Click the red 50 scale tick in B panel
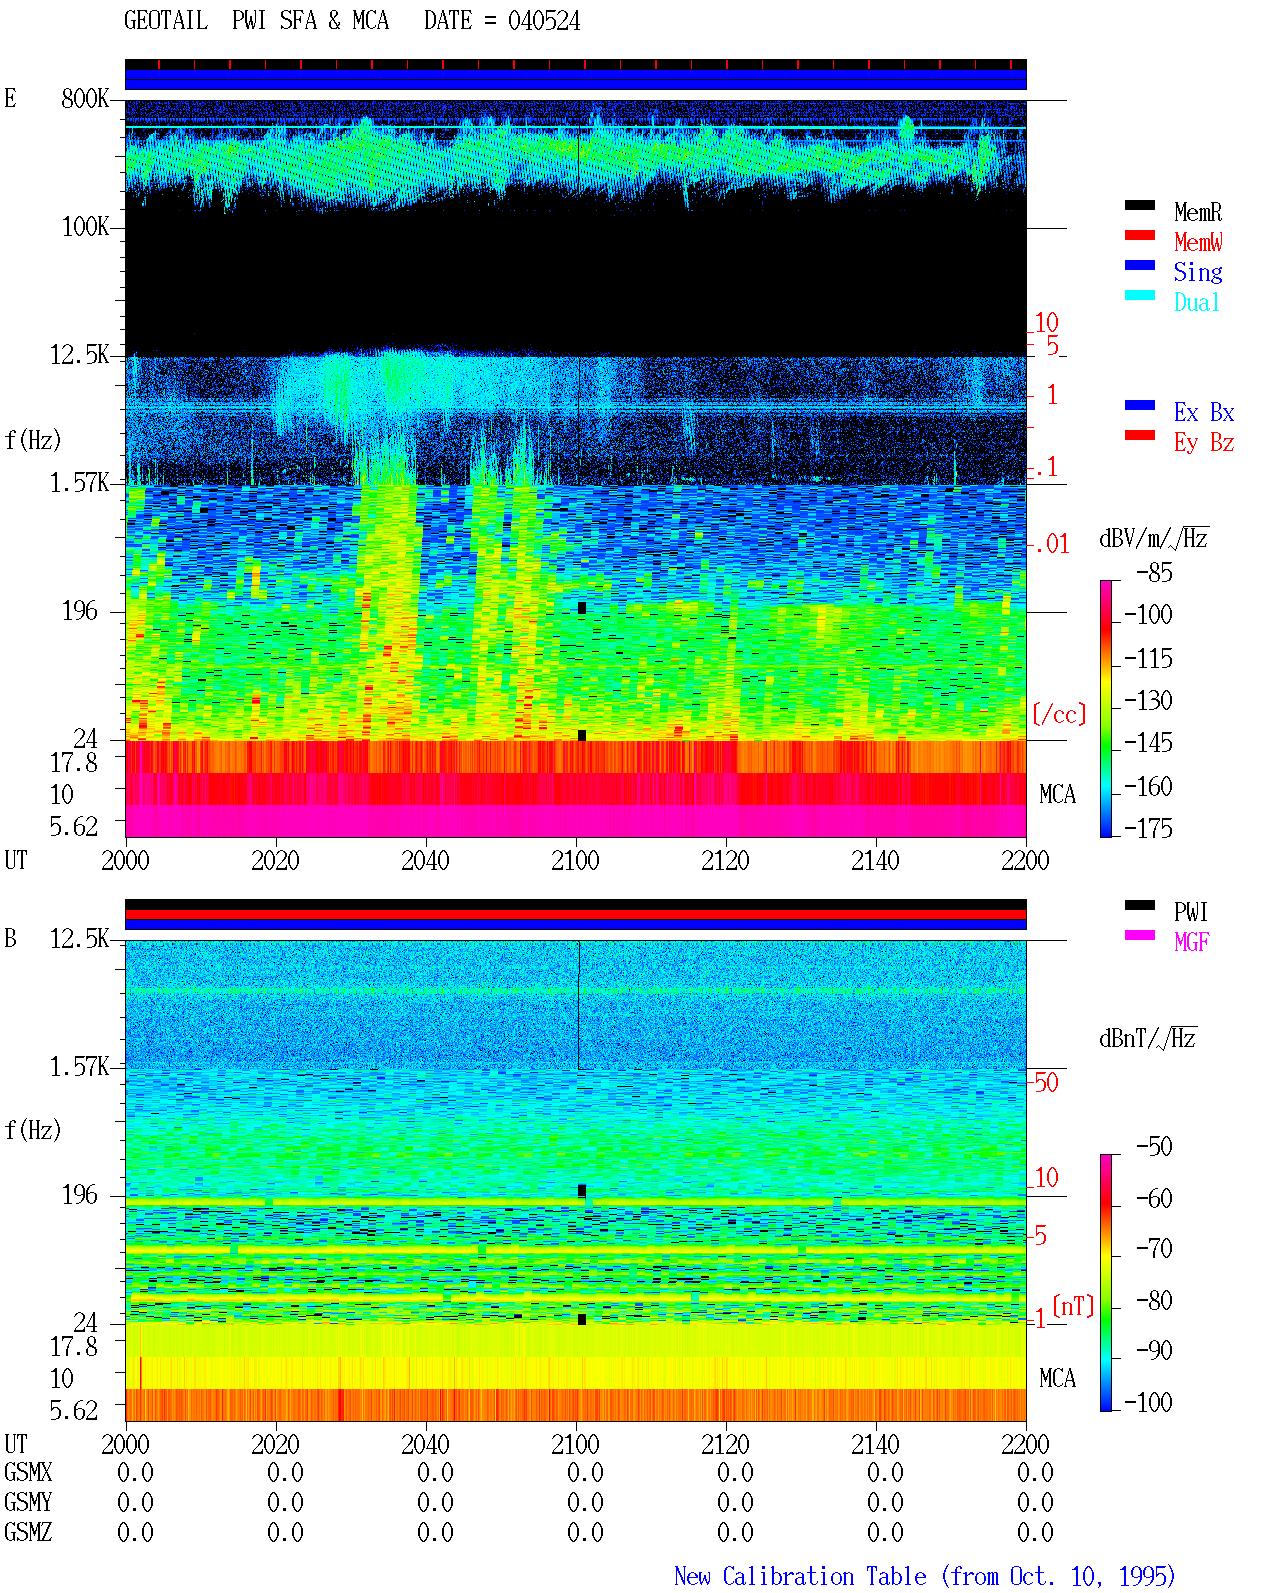 (1046, 1082)
